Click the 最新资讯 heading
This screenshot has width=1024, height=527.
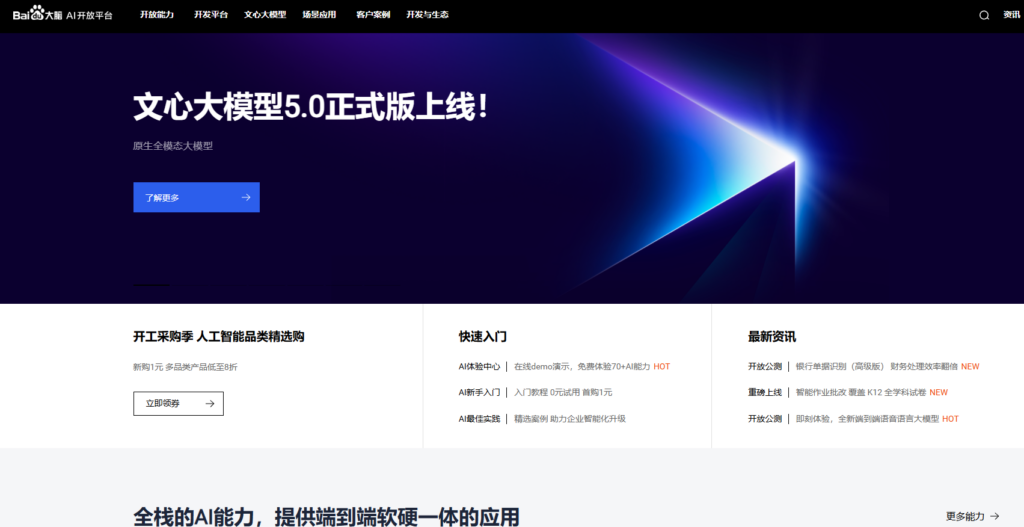coord(772,337)
